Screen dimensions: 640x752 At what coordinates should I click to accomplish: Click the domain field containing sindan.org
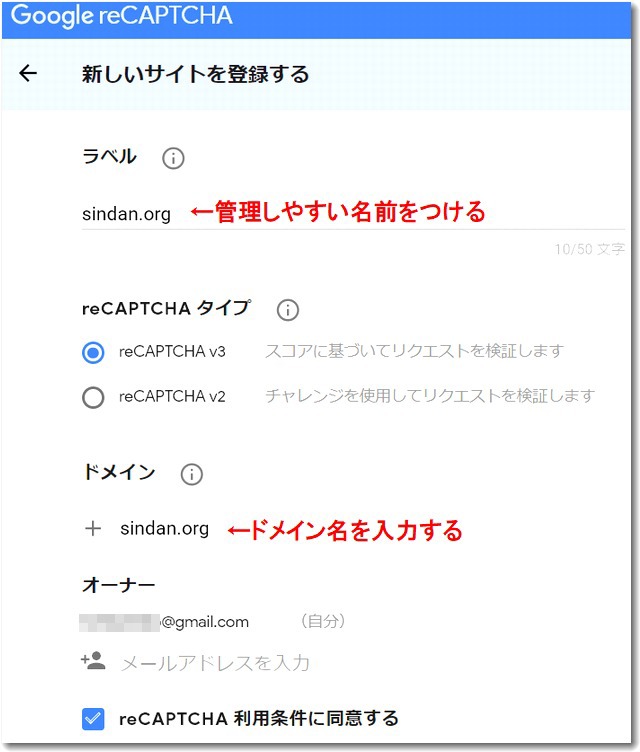point(165,529)
